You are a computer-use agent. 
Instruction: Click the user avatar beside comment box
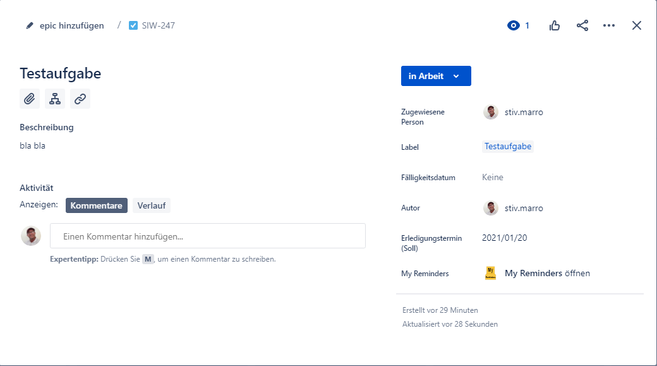coord(31,236)
